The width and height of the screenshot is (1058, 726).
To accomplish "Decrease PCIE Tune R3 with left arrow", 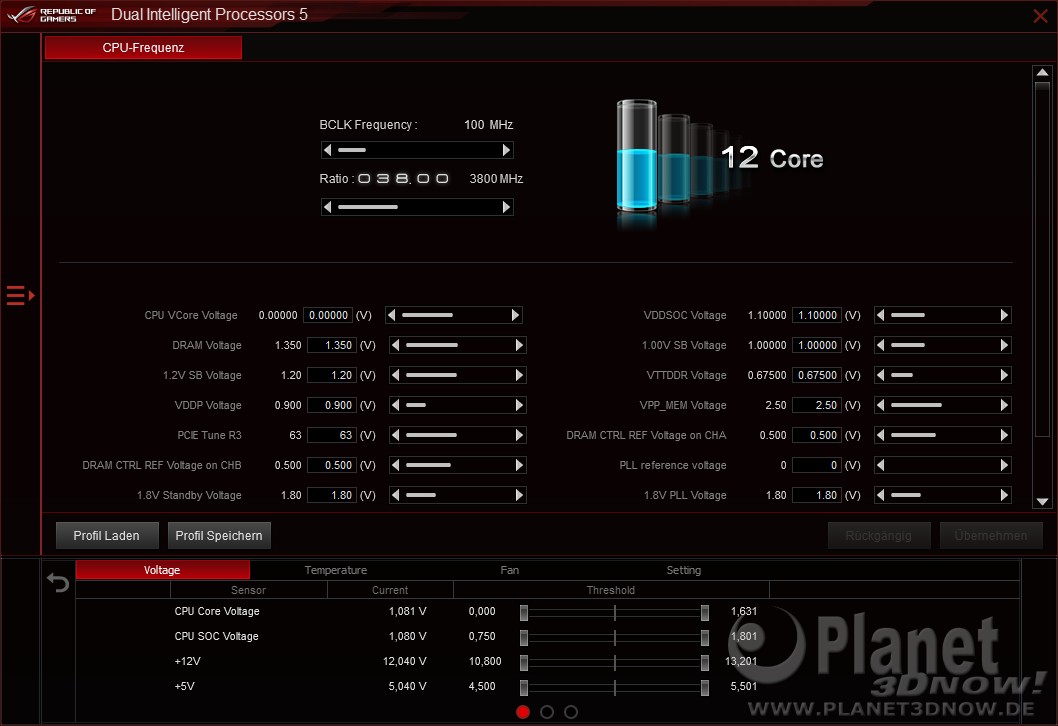I will (395, 435).
